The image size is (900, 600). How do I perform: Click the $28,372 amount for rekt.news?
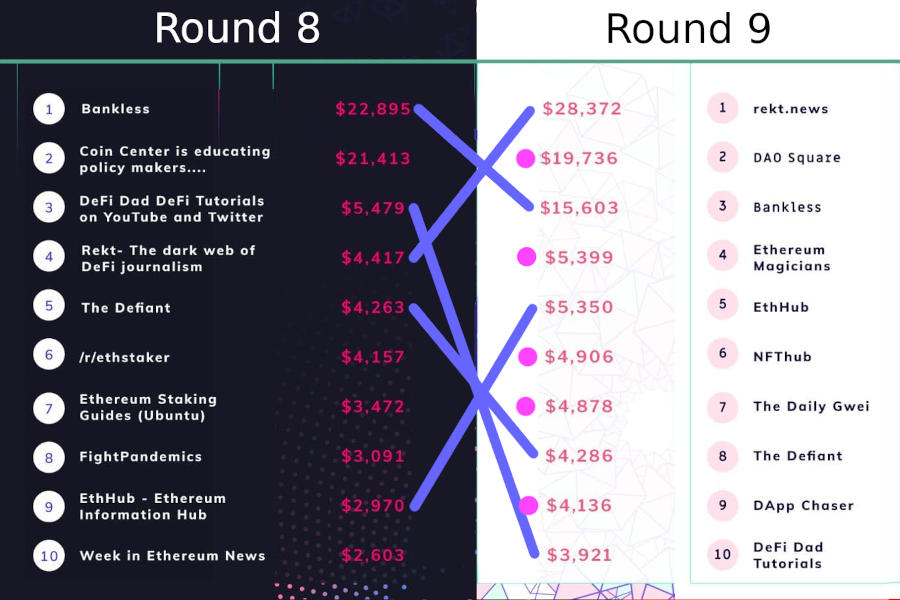click(582, 109)
